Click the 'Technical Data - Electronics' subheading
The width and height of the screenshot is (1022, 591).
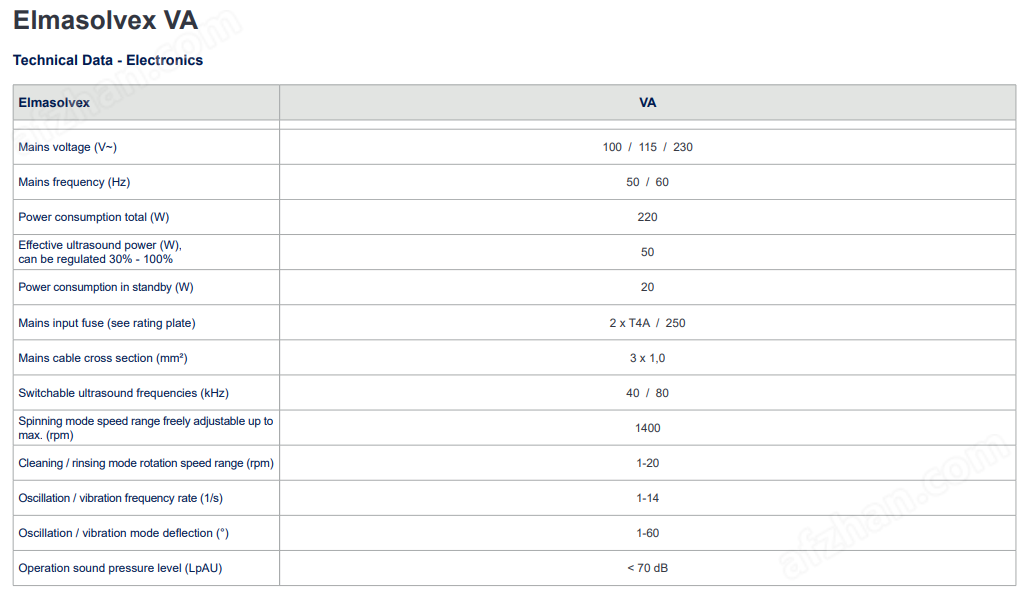tap(108, 60)
